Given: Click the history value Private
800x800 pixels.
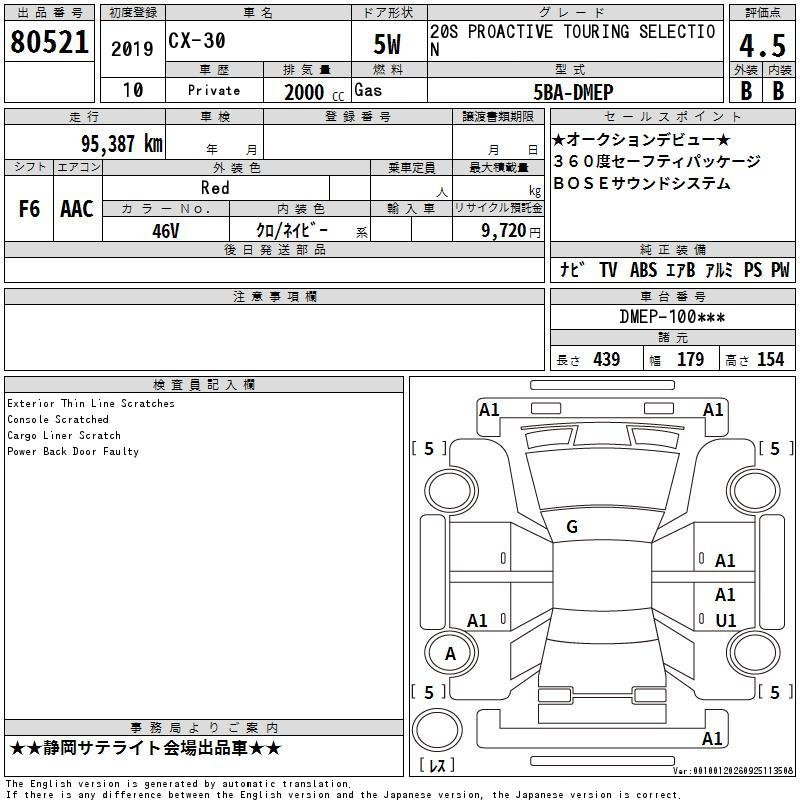Looking at the screenshot, I should click(x=214, y=90).
